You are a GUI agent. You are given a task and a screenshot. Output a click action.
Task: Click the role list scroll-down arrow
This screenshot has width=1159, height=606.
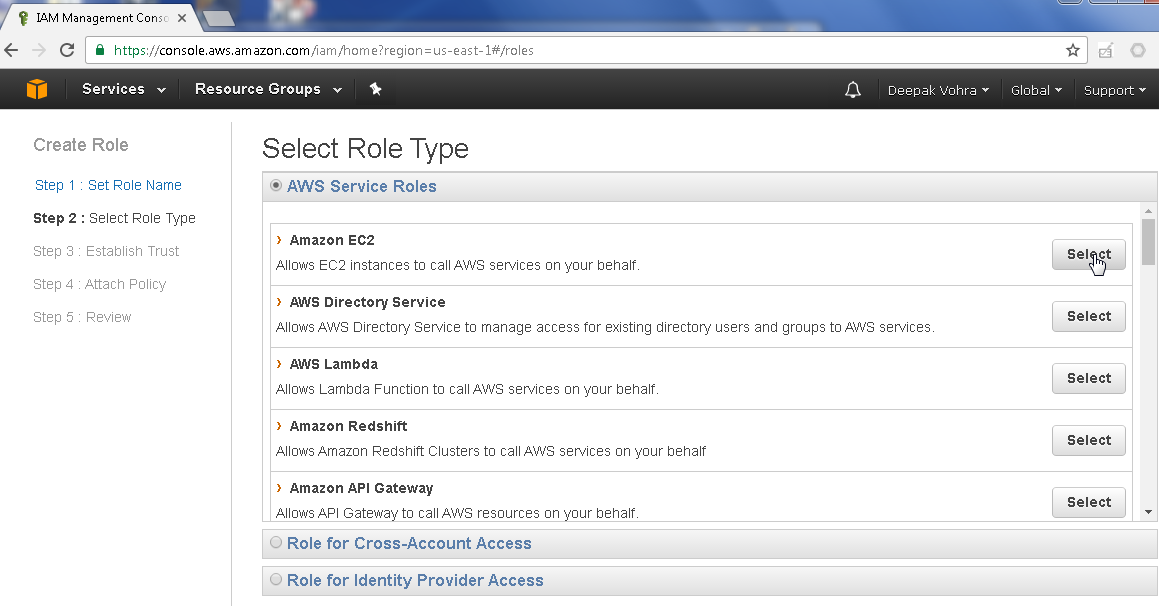(1148, 511)
